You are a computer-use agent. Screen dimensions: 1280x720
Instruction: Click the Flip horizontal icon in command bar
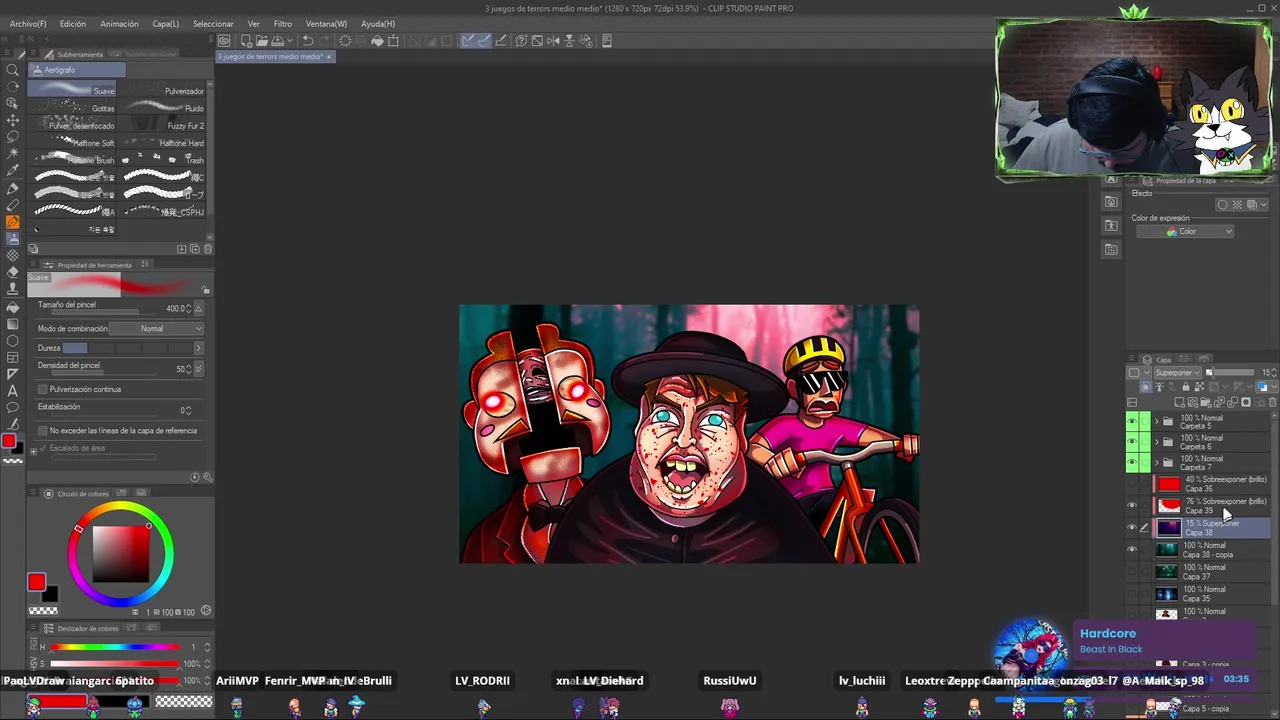pos(554,41)
